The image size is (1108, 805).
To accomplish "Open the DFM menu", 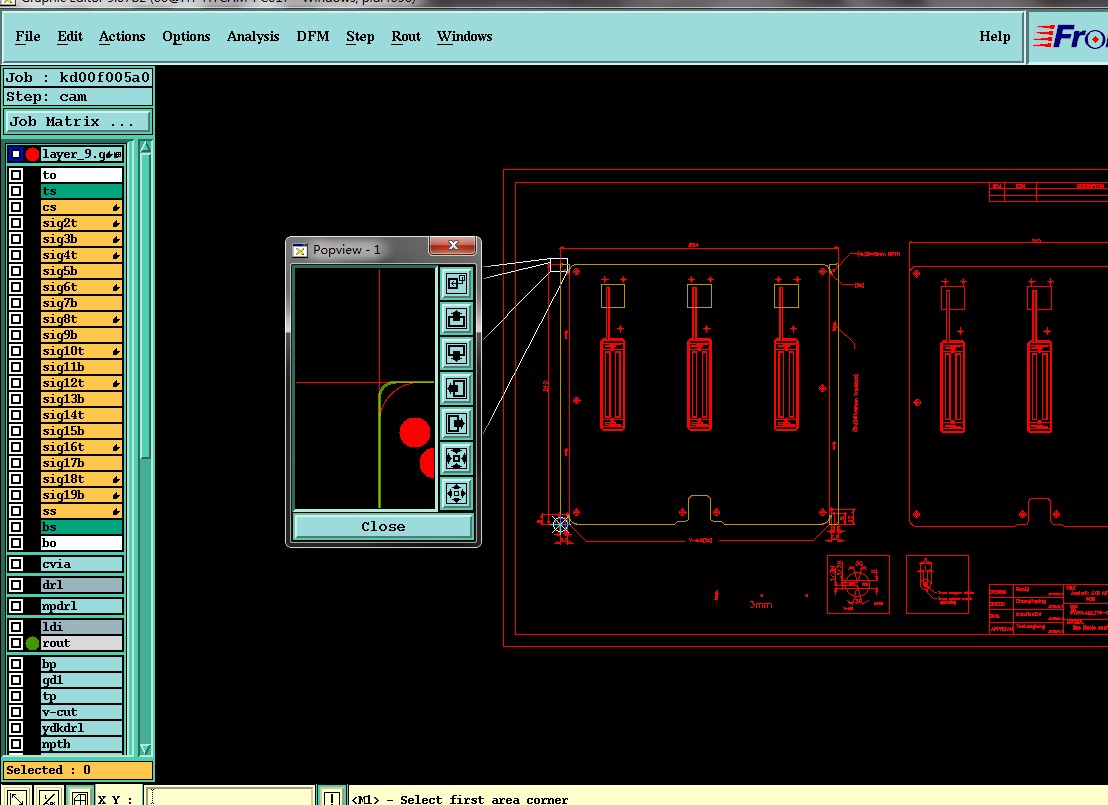I will (312, 37).
